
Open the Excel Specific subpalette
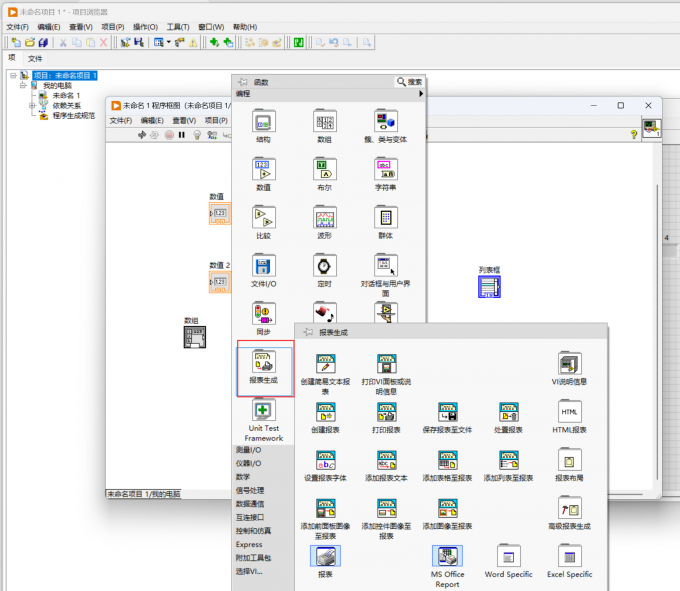[x=569, y=556]
